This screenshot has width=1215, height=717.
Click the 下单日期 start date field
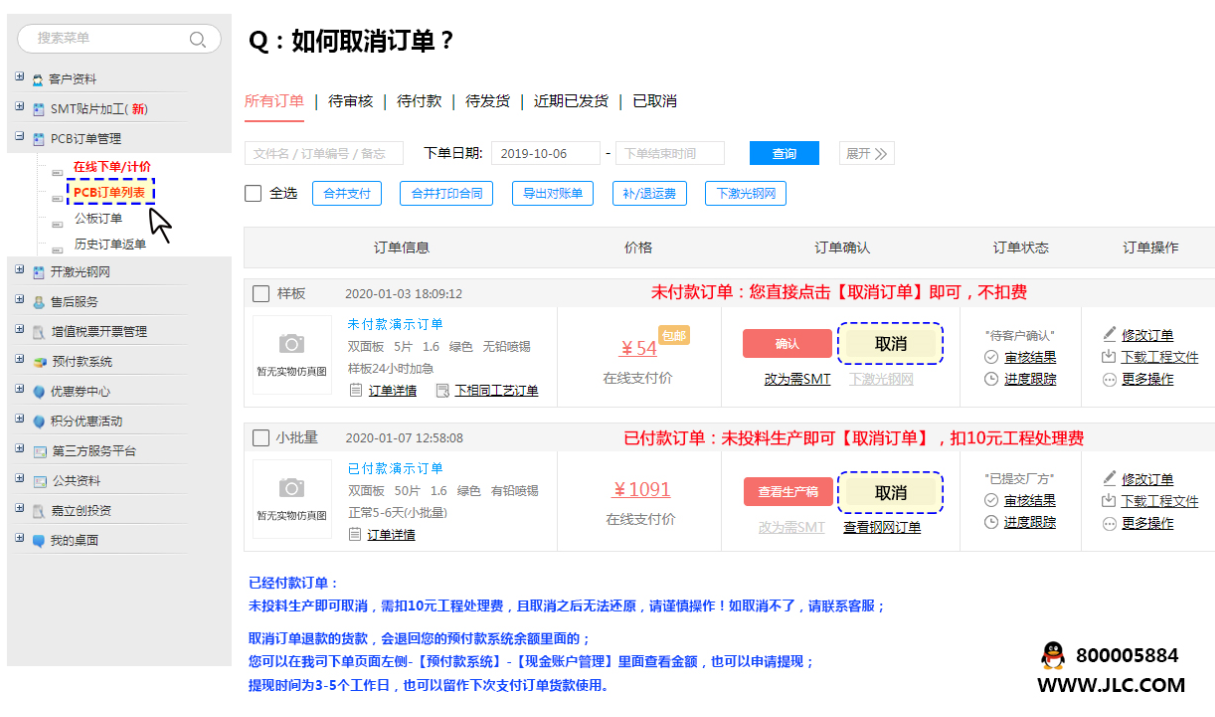click(x=545, y=154)
